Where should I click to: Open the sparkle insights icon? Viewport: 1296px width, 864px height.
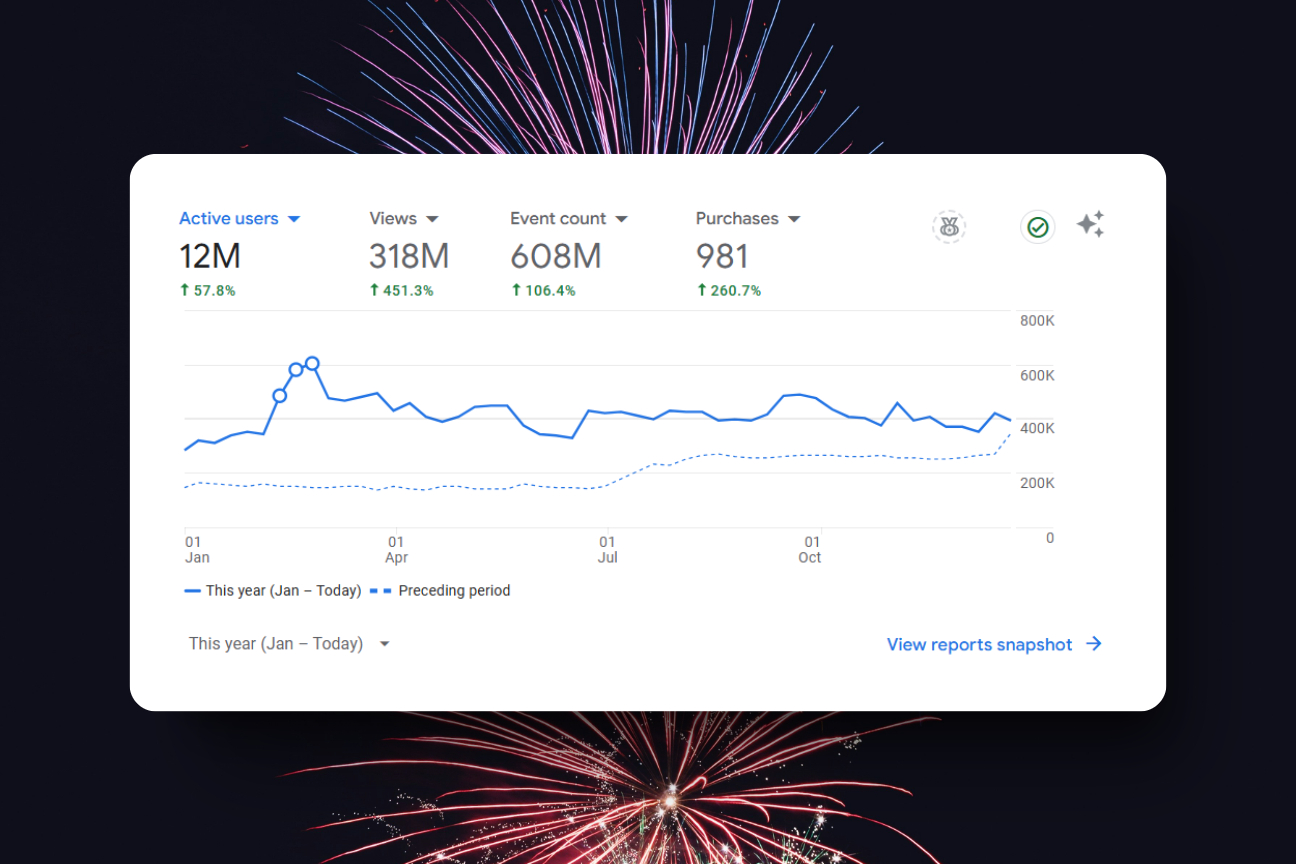[1090, 224]
